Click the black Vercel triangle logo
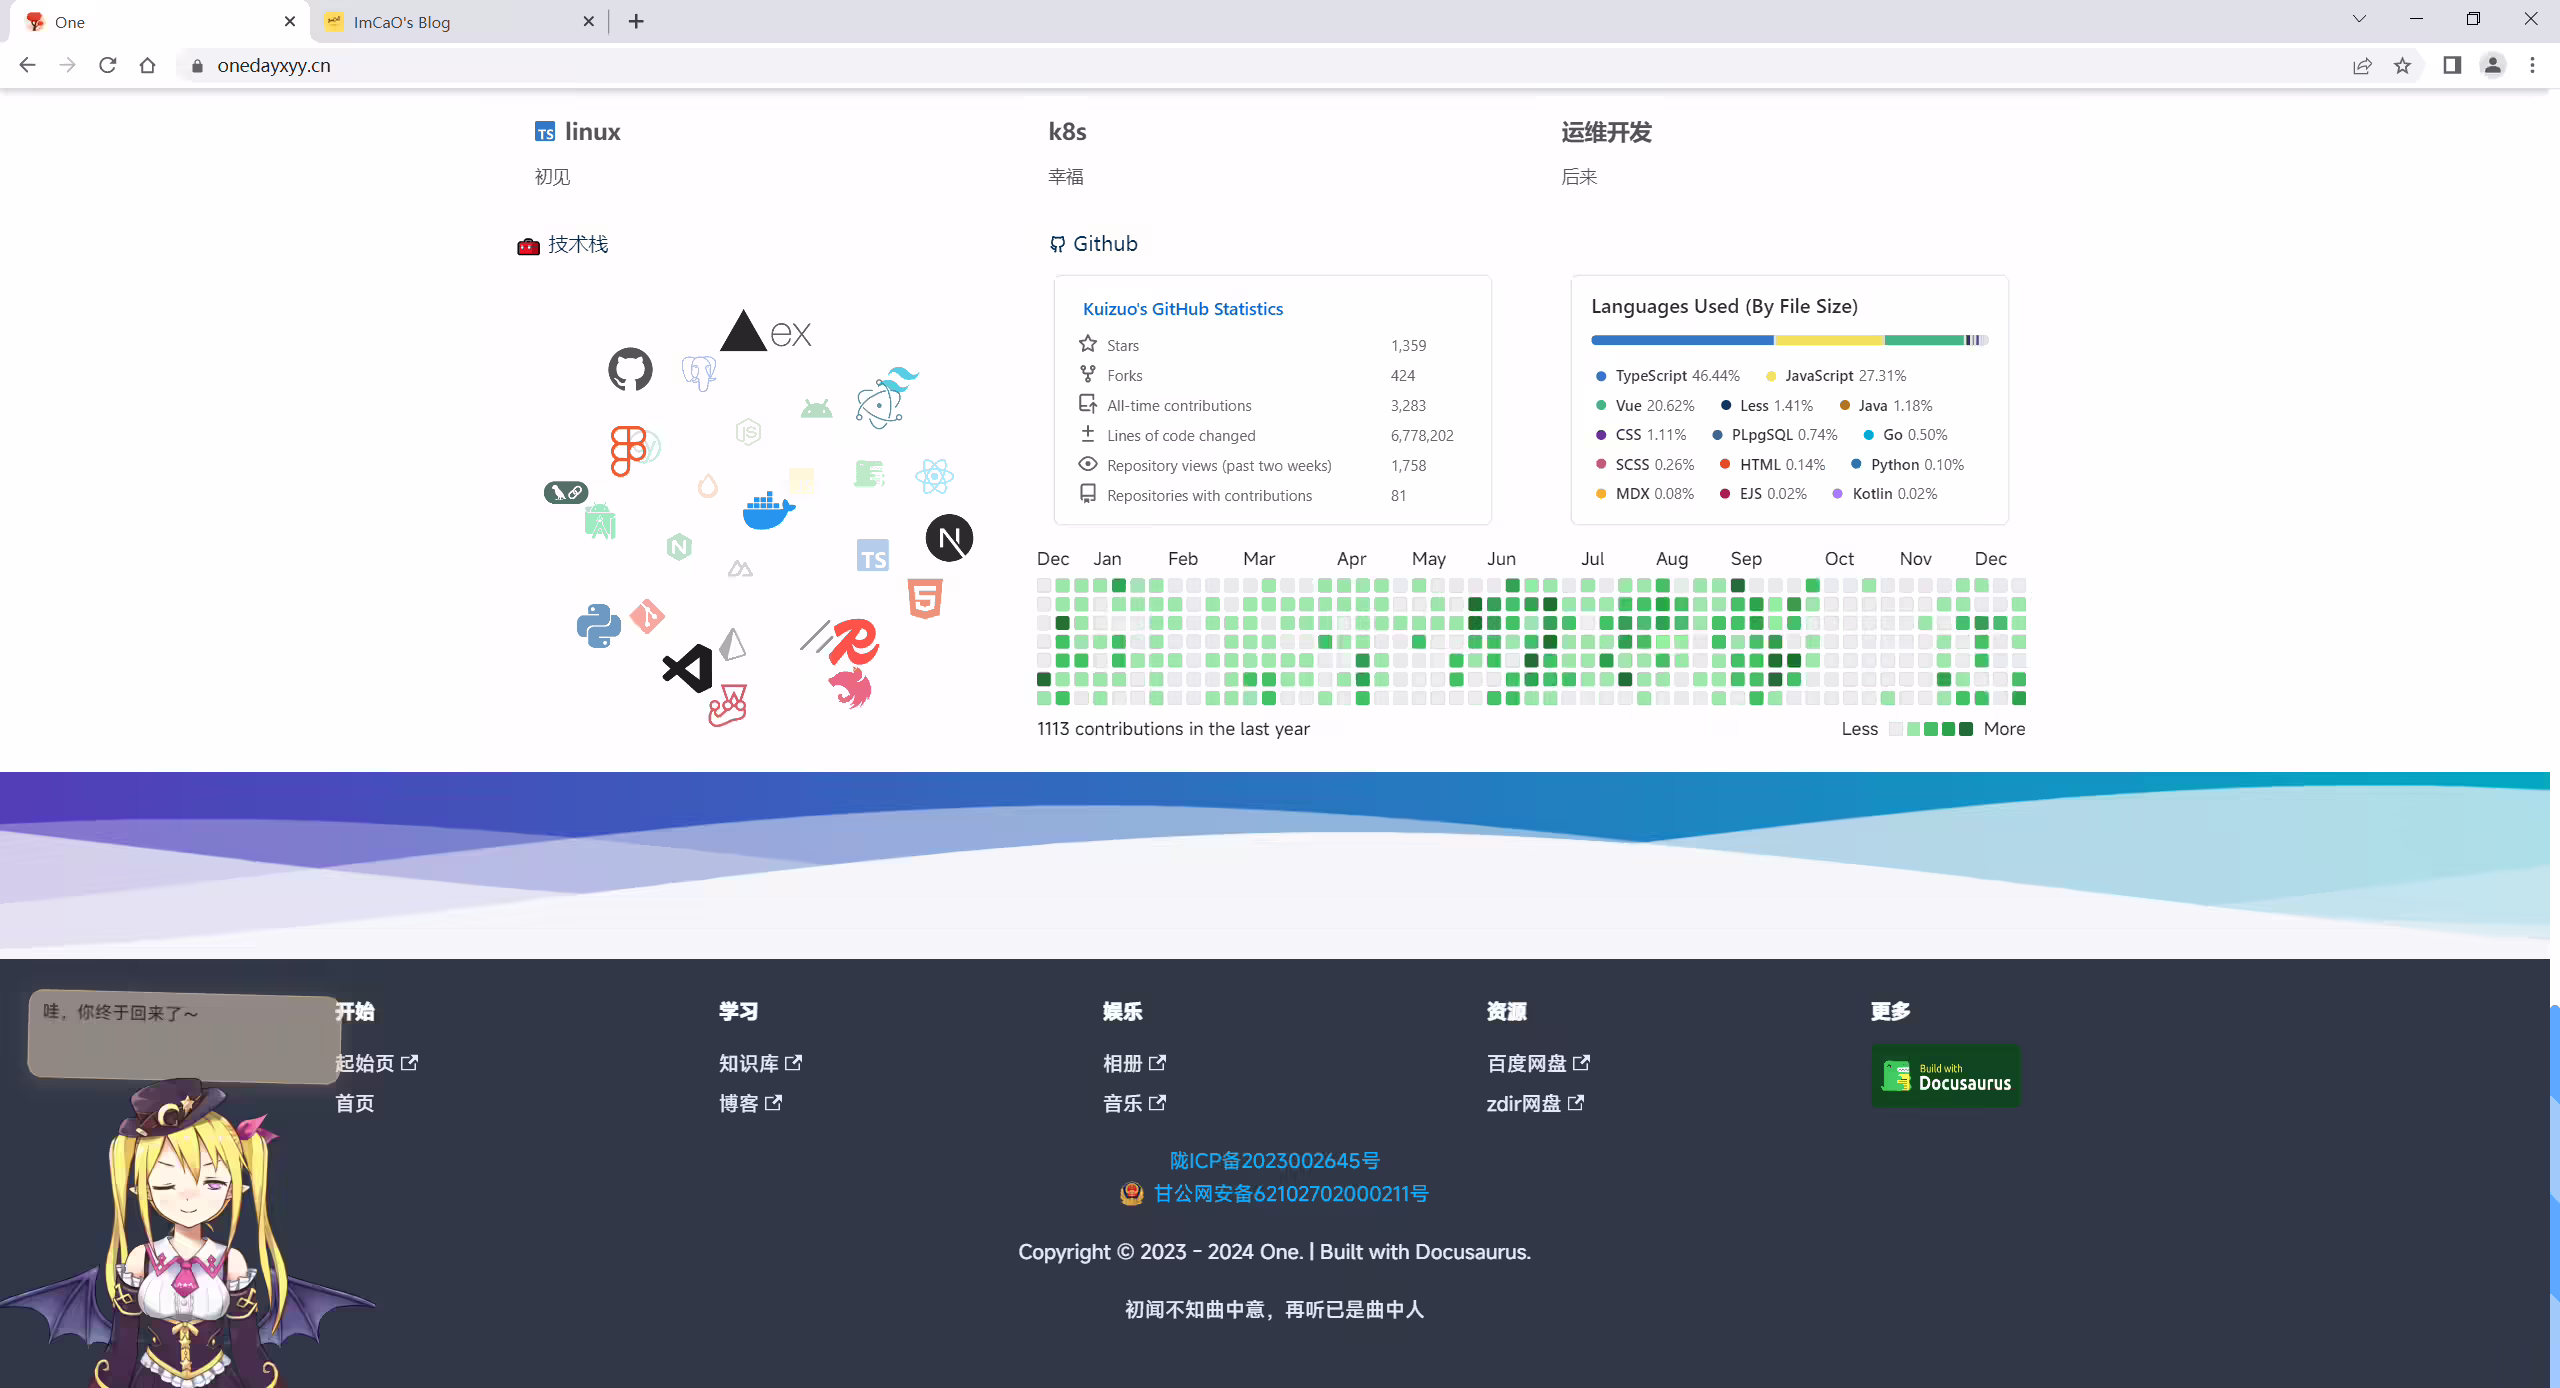 pyautogui.click(x=743, y=331)
